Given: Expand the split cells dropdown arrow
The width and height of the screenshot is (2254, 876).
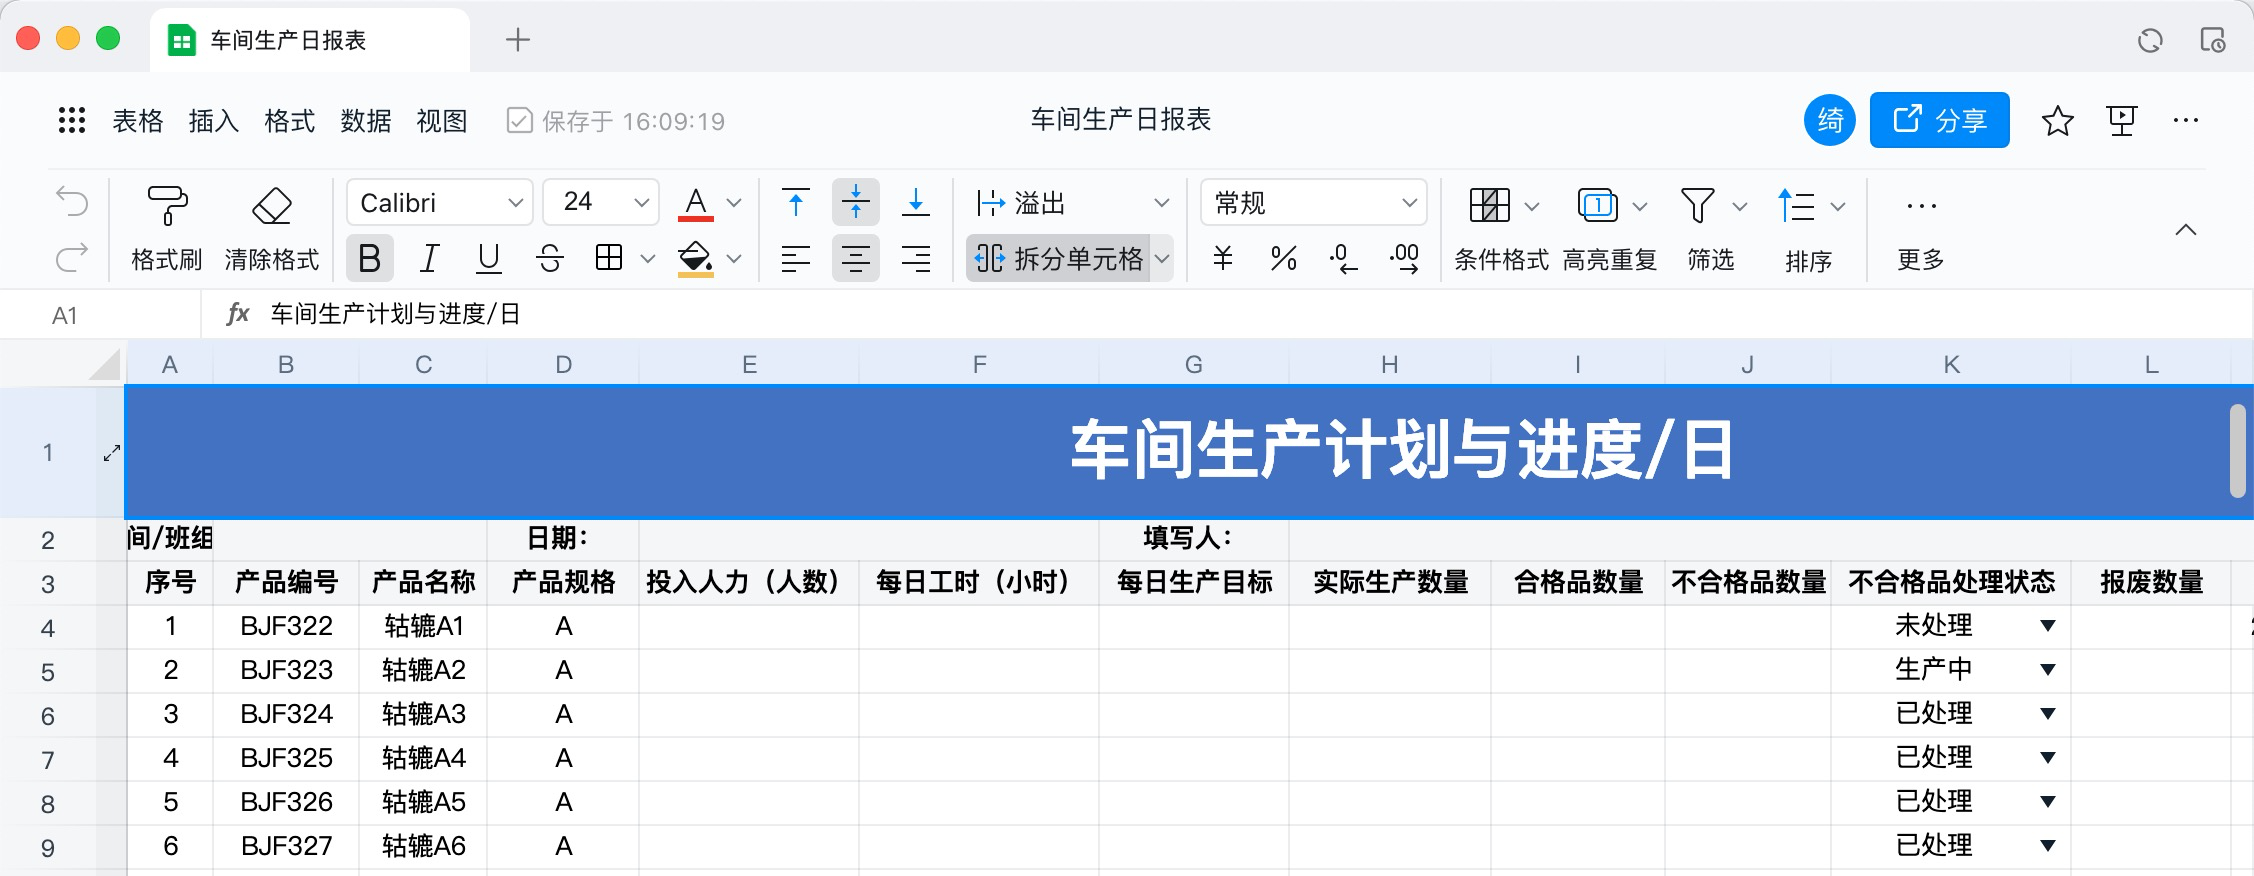Looking at the screenshot, I should (x=1162, y=259).
